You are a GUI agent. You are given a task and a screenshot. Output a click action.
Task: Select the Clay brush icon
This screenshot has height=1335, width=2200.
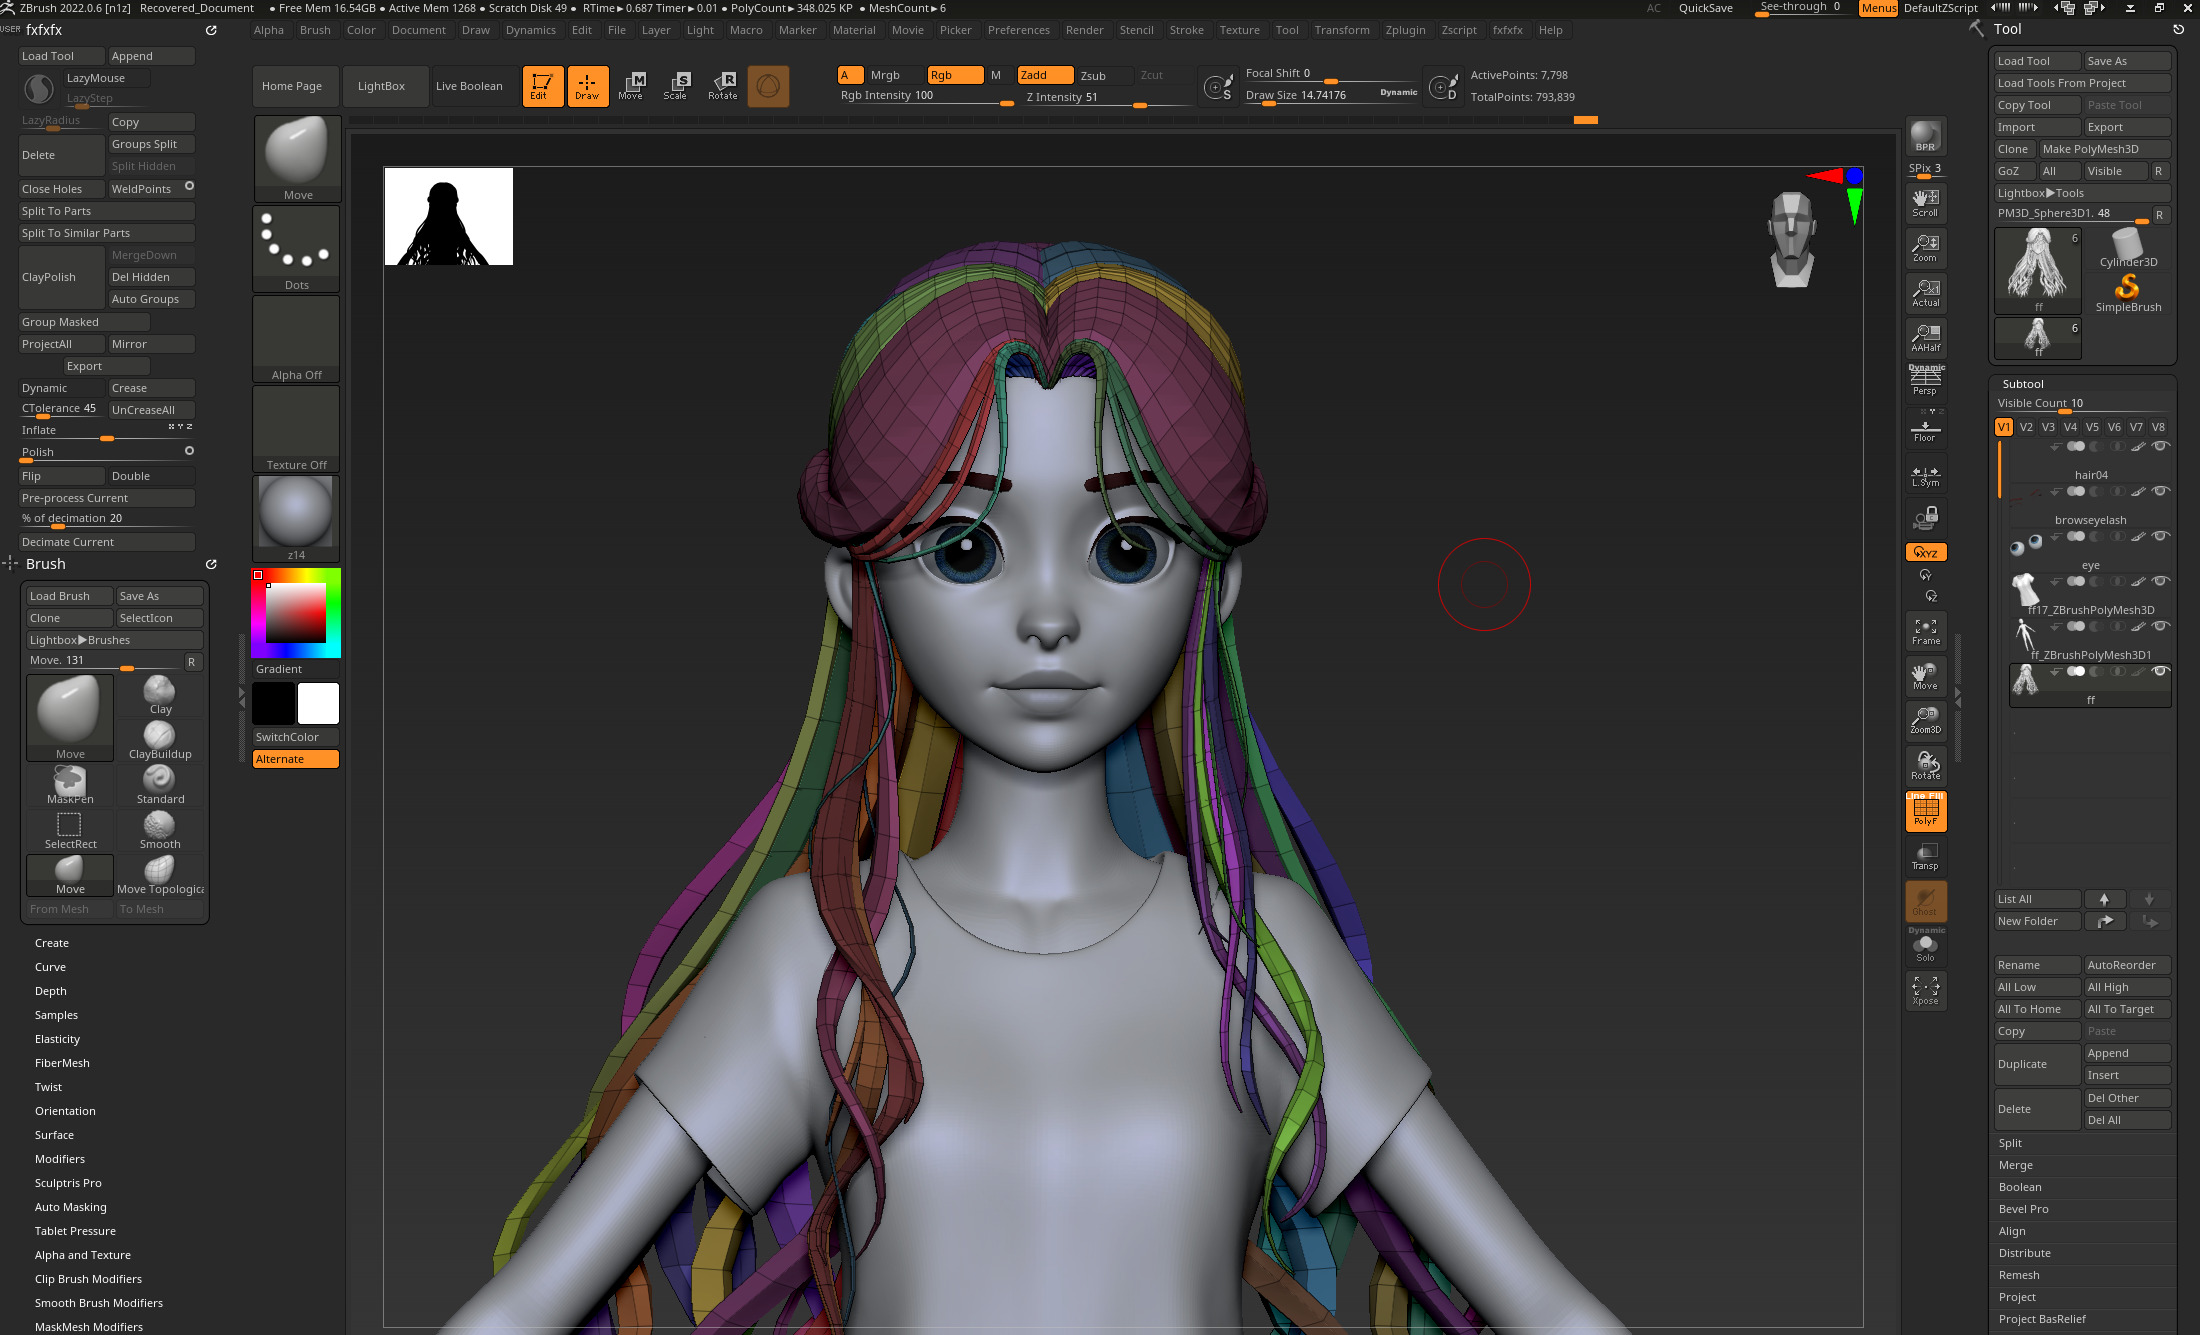160,695
